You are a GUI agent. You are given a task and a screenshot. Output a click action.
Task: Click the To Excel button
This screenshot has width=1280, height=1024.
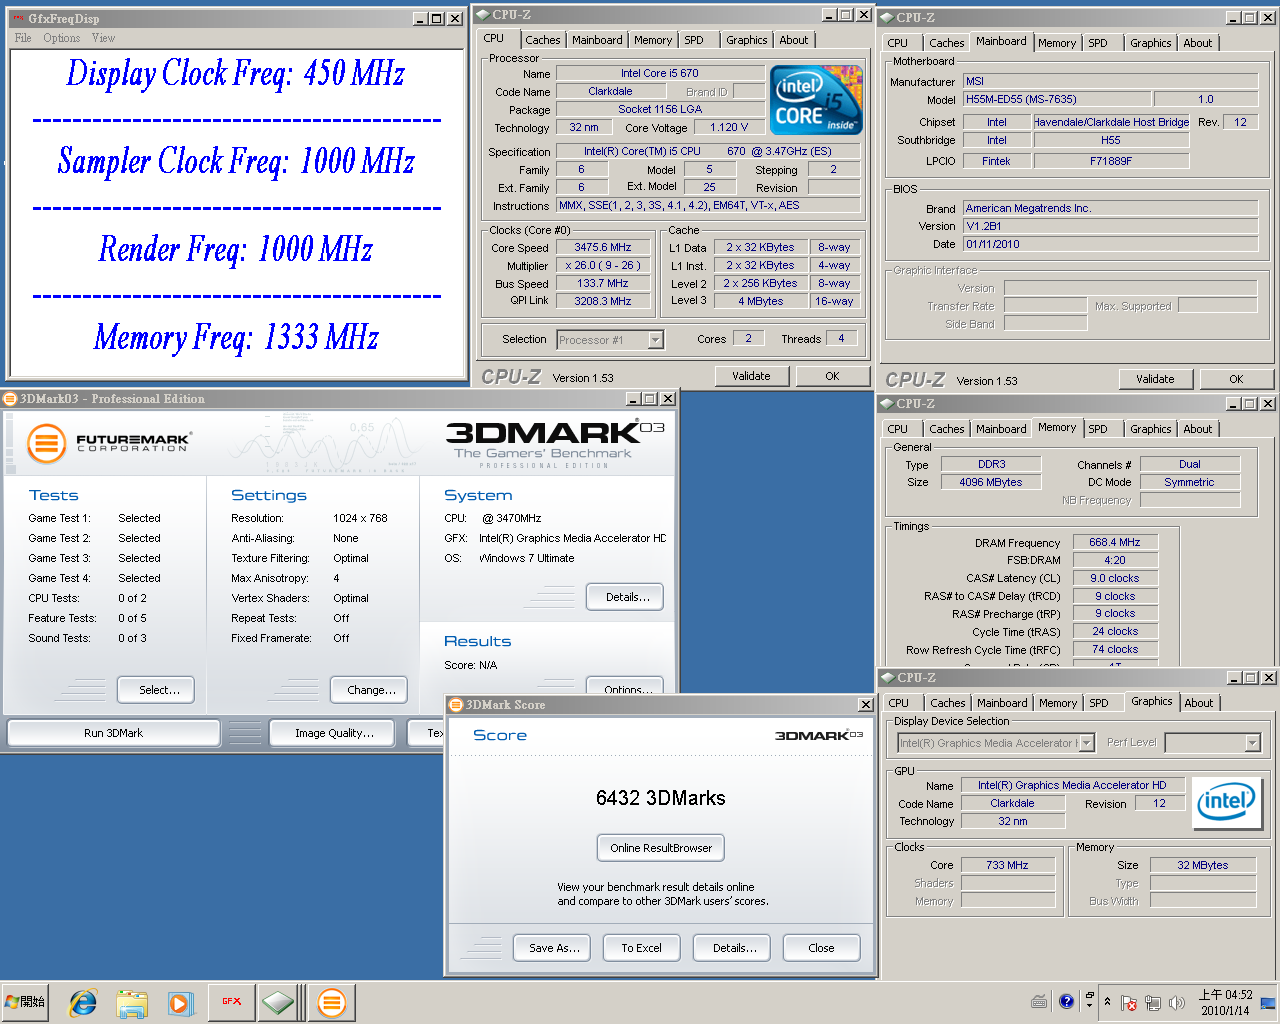641,948
